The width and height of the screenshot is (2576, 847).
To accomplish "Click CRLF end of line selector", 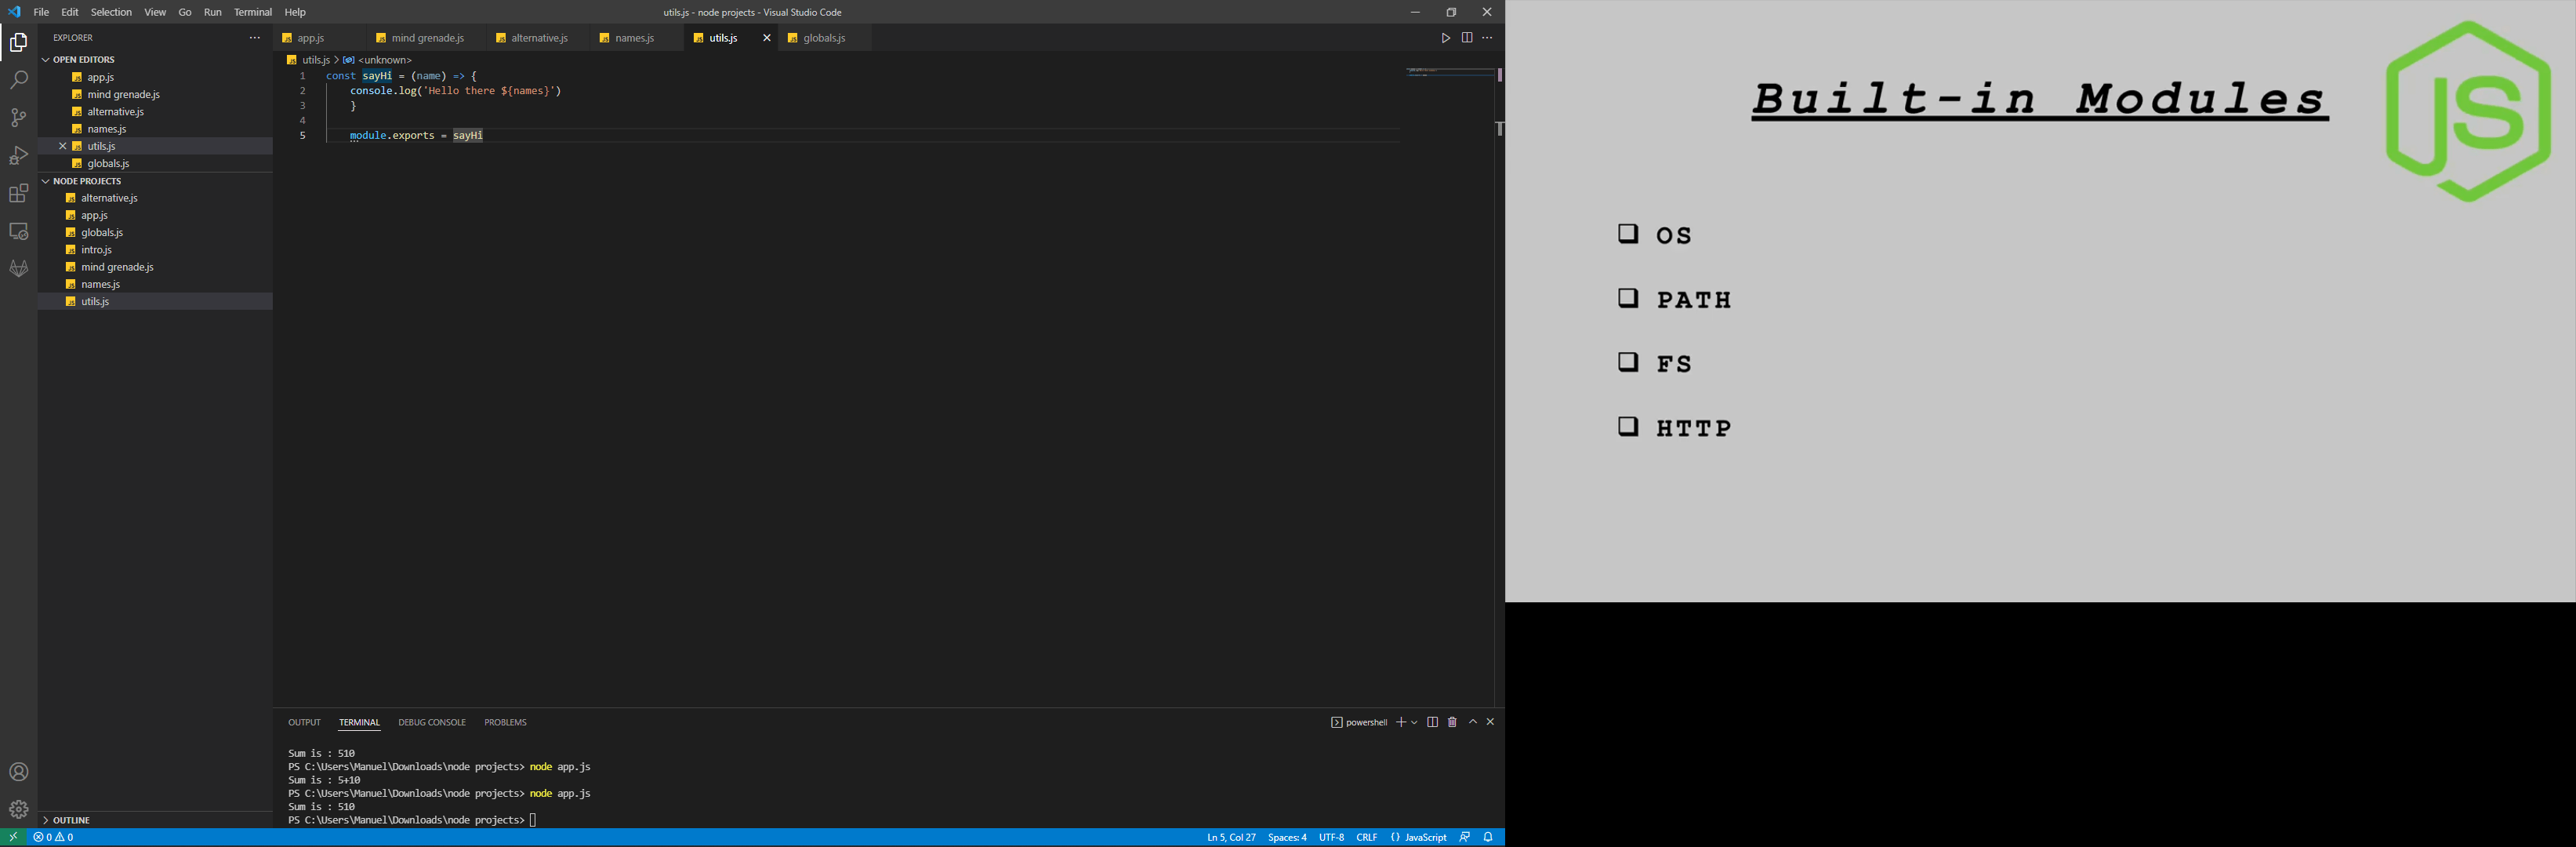I will point(1366,837).
